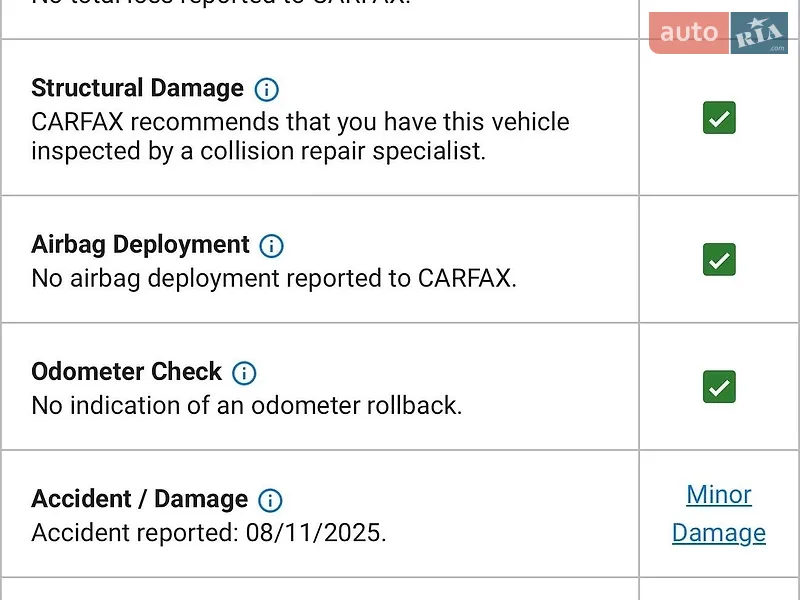
Task: Click the Airbag Deployment green checkmark
Action: click(719, 259)
